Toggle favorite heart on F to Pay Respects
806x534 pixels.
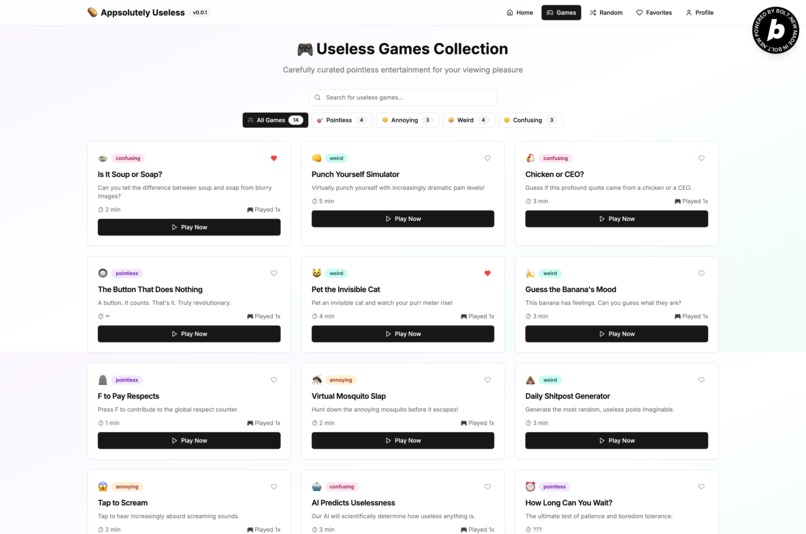pyautogui.click(x=273, y=380)
